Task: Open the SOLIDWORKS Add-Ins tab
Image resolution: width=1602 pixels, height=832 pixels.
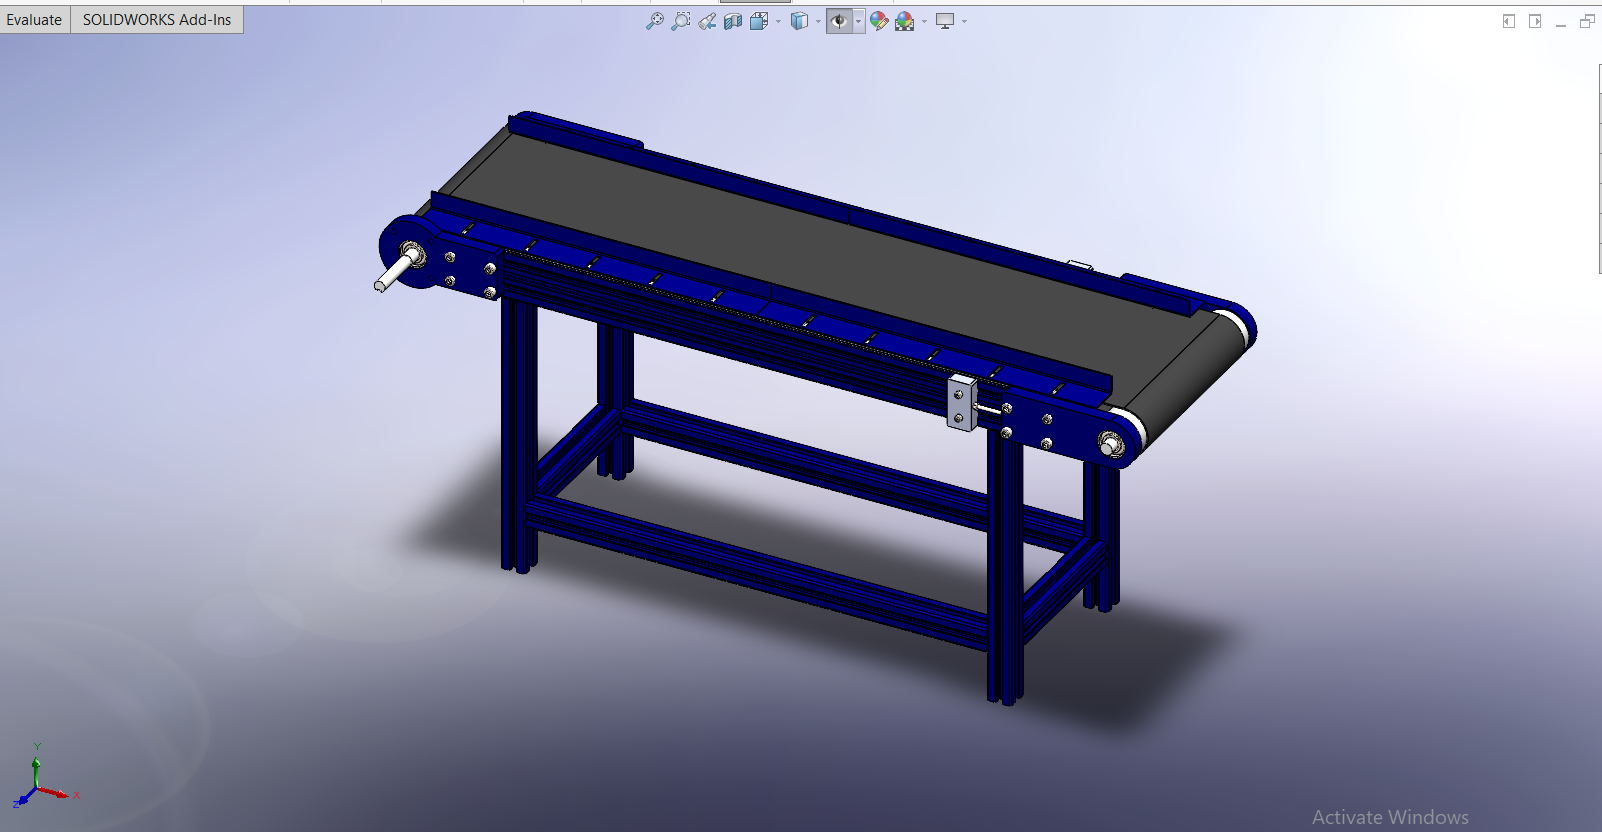Action: [157, 20]
